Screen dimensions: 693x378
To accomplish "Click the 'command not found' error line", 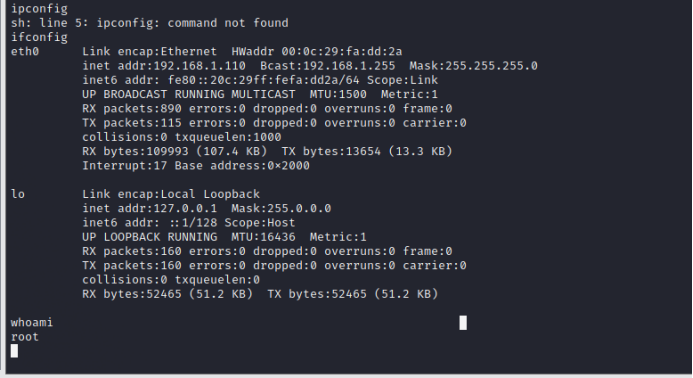I will click(149, 23).
